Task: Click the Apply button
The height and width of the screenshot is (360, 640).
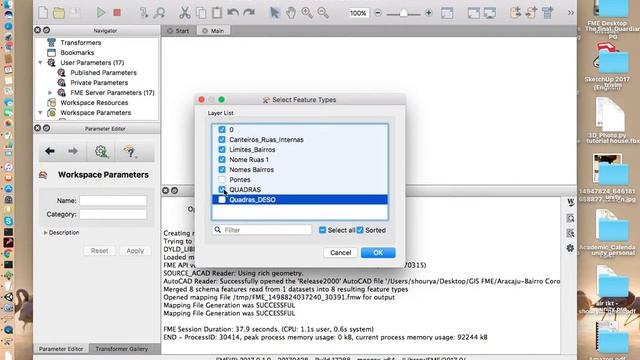Action: [x=135, y=251]
